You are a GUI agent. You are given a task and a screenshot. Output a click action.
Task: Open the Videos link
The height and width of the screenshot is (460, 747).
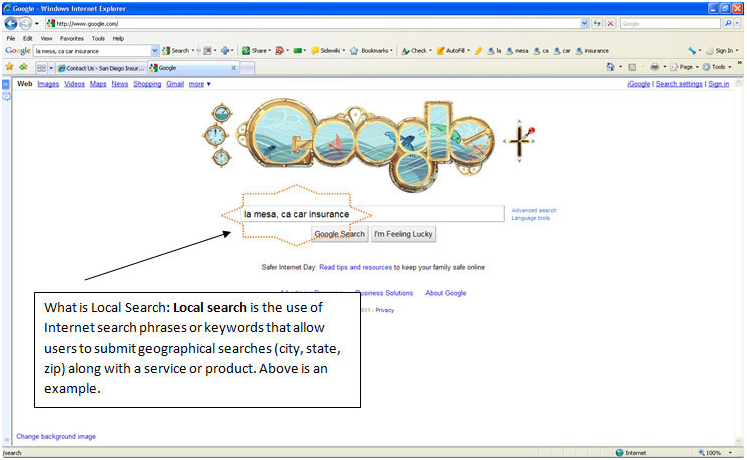click(74, 84)
